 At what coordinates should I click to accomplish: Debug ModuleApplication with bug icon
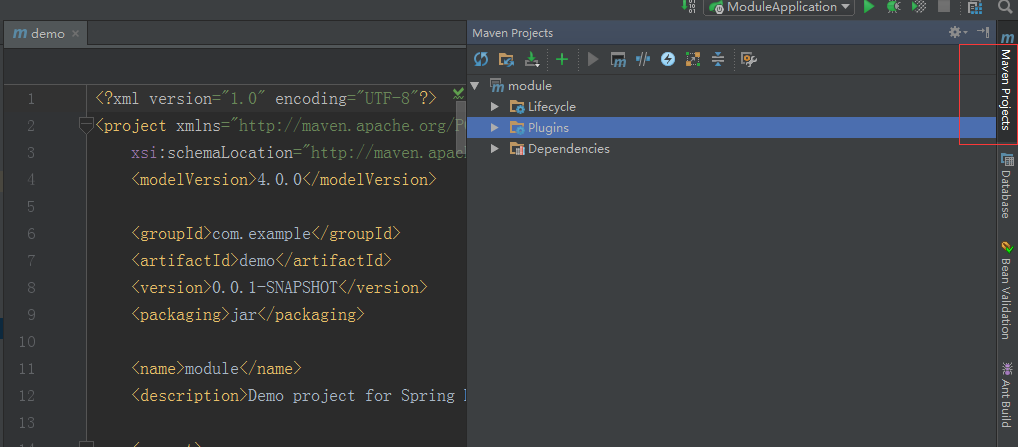pos(894,6)
